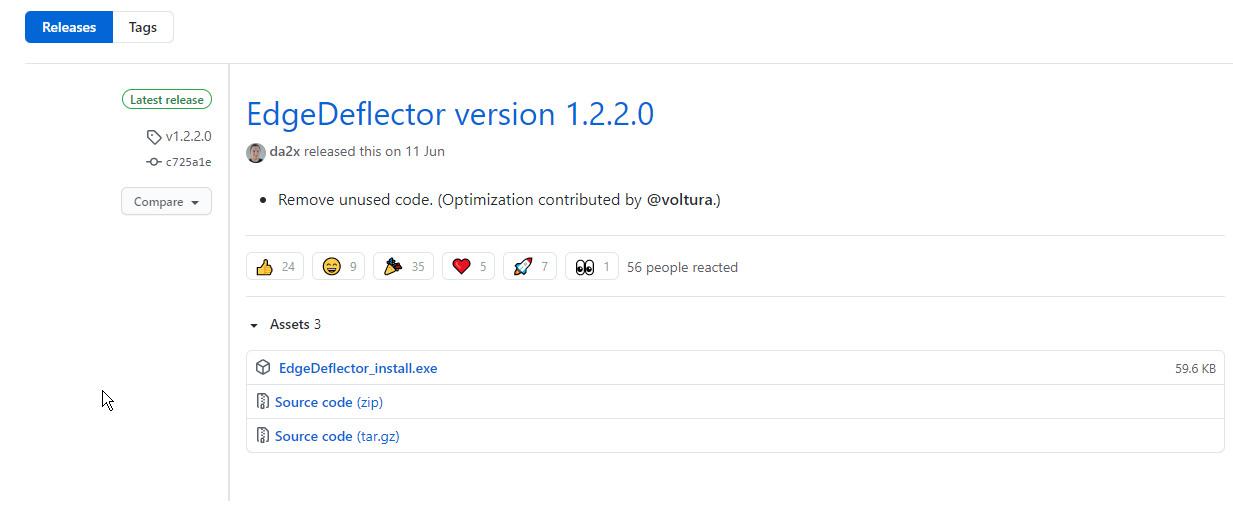1233x513 pixels.
Task: Click the commit icon beside c725a1e
Action: [x=154, y=162]
